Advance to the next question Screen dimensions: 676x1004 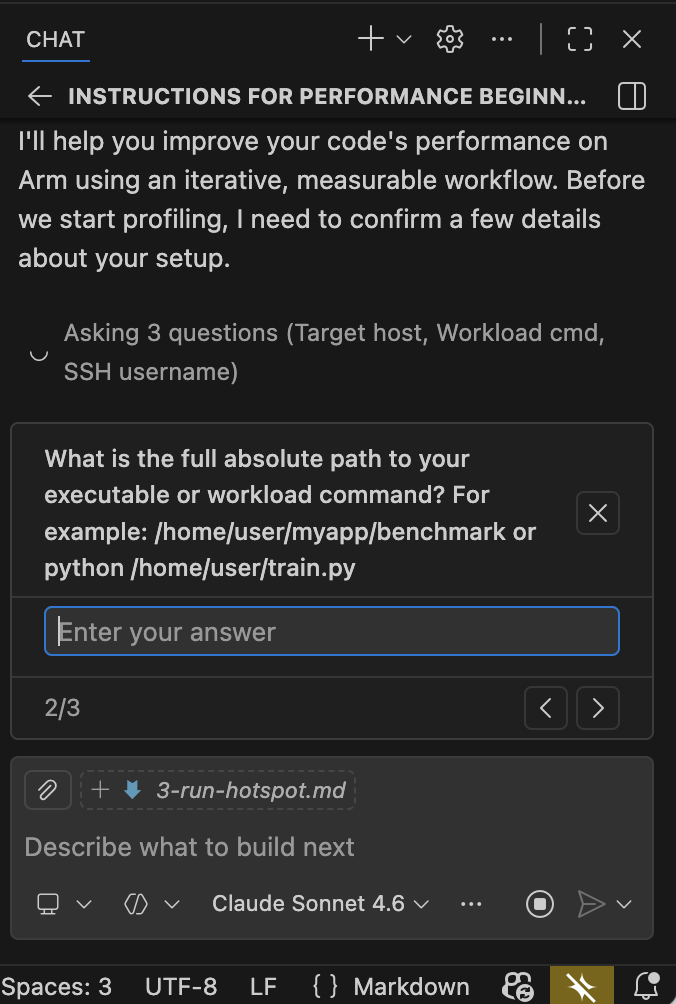(597, 708)
